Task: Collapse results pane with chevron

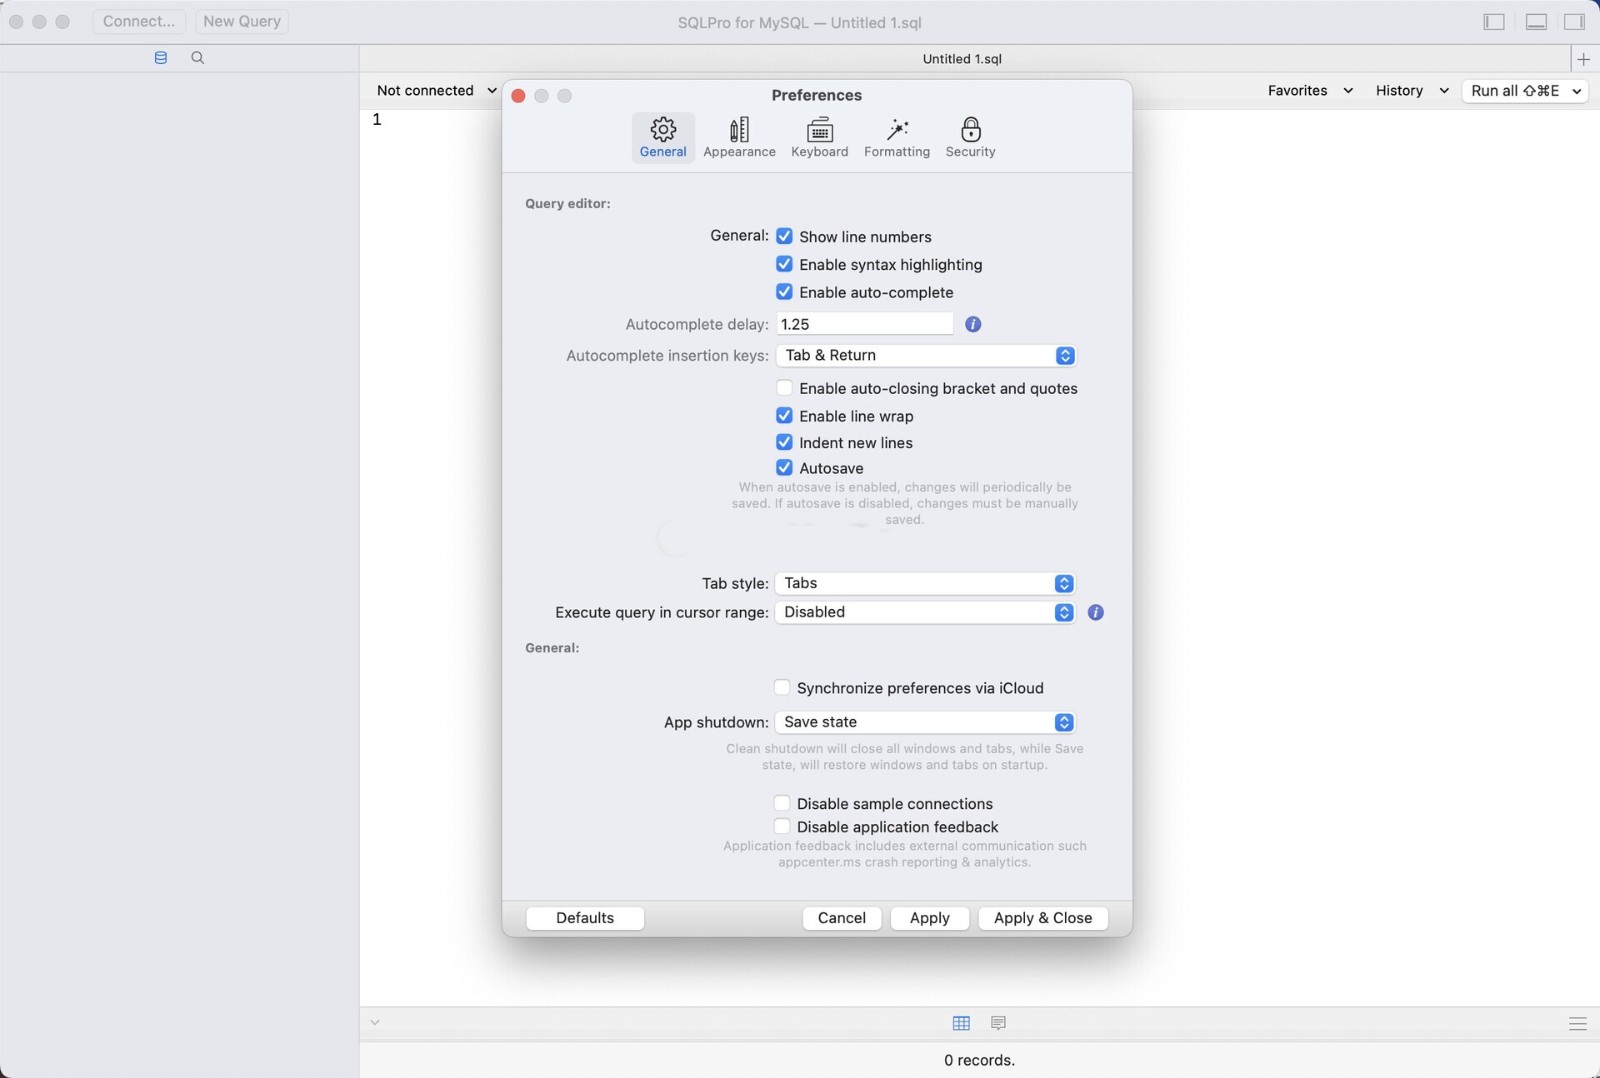Action: point(375,1022)
